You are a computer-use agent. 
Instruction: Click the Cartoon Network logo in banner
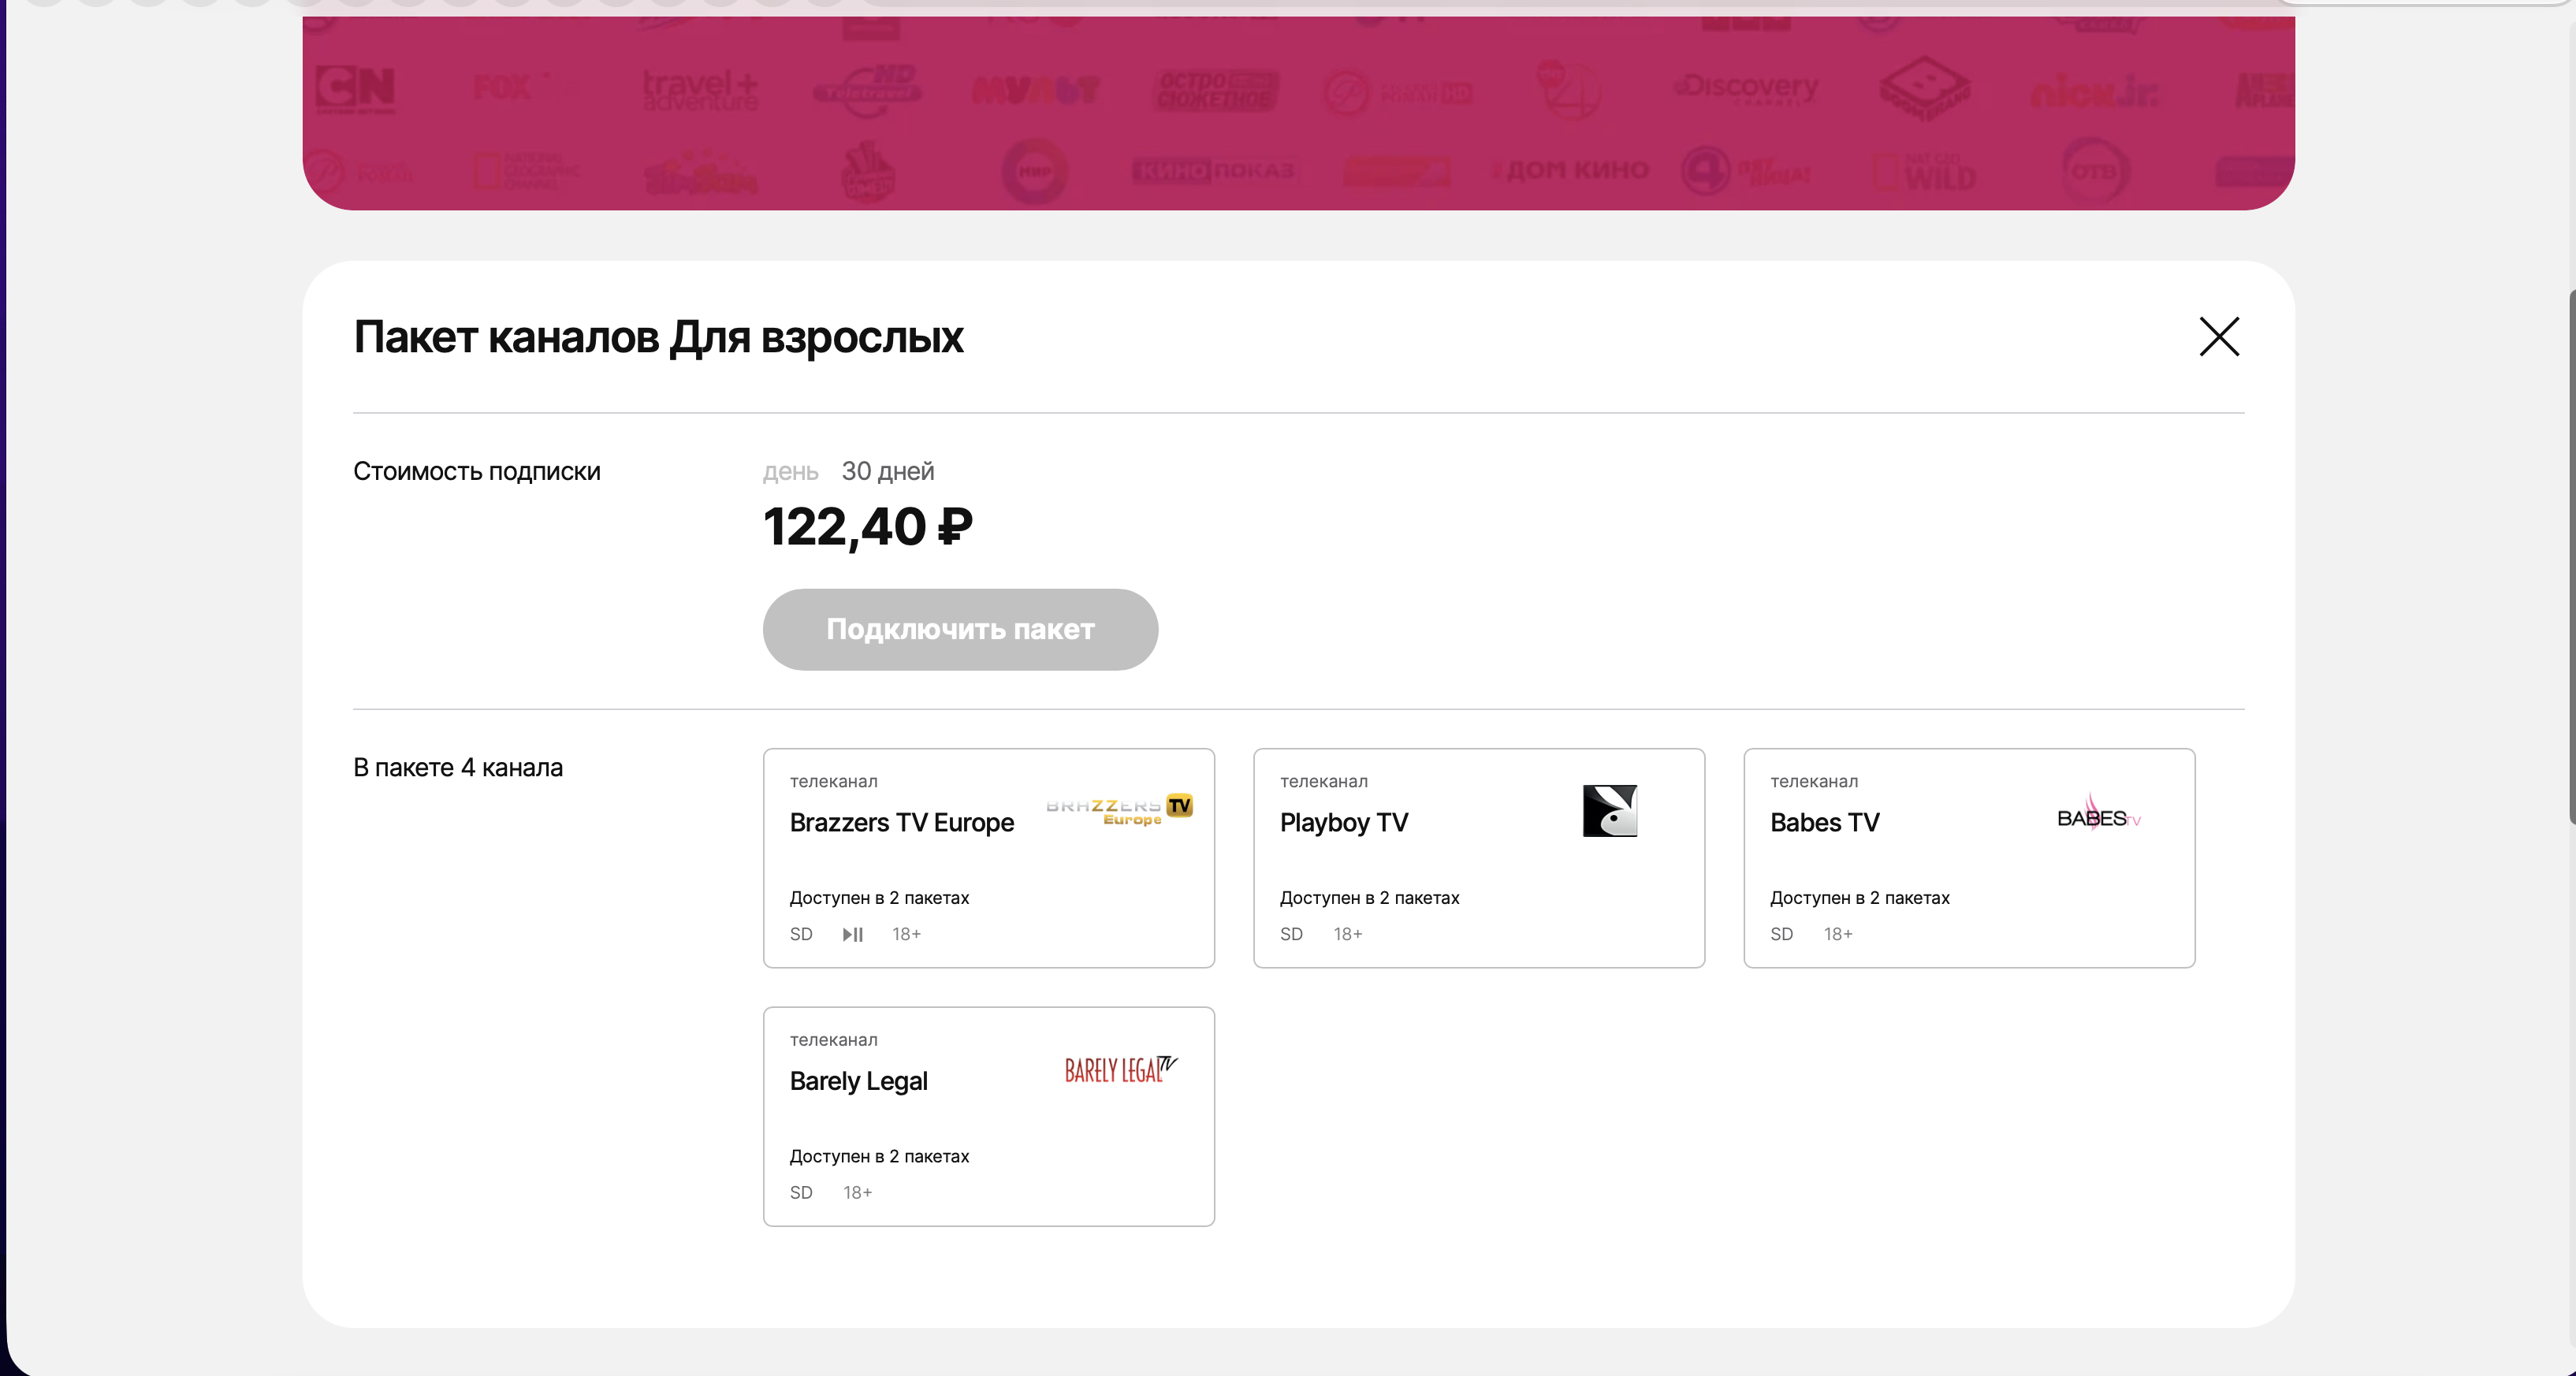(355, 90)
